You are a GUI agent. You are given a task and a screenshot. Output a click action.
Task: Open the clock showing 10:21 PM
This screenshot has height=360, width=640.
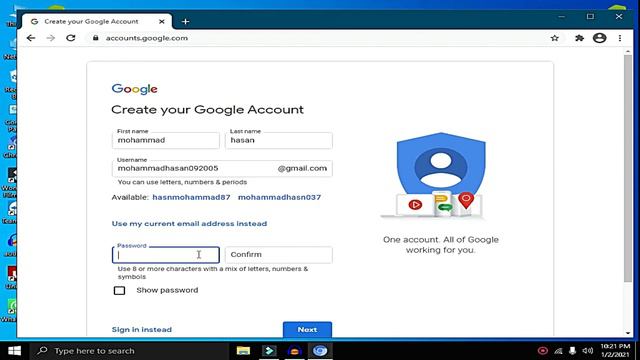[615, 351]
